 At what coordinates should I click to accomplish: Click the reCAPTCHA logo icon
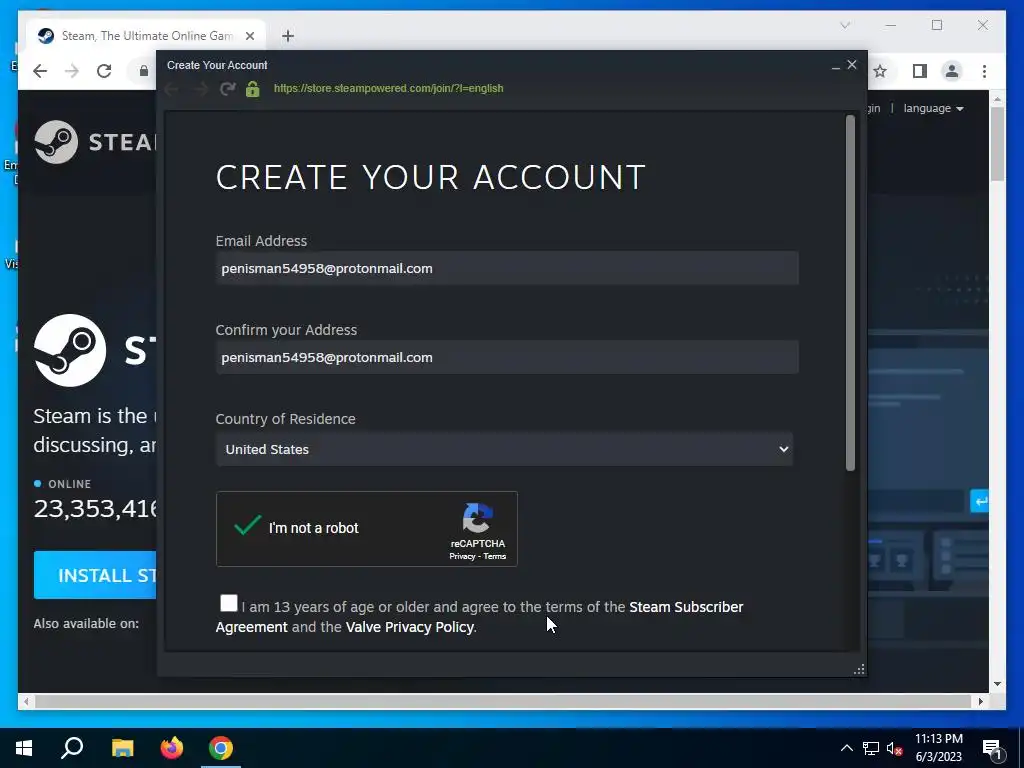click(x=477, y=519)
